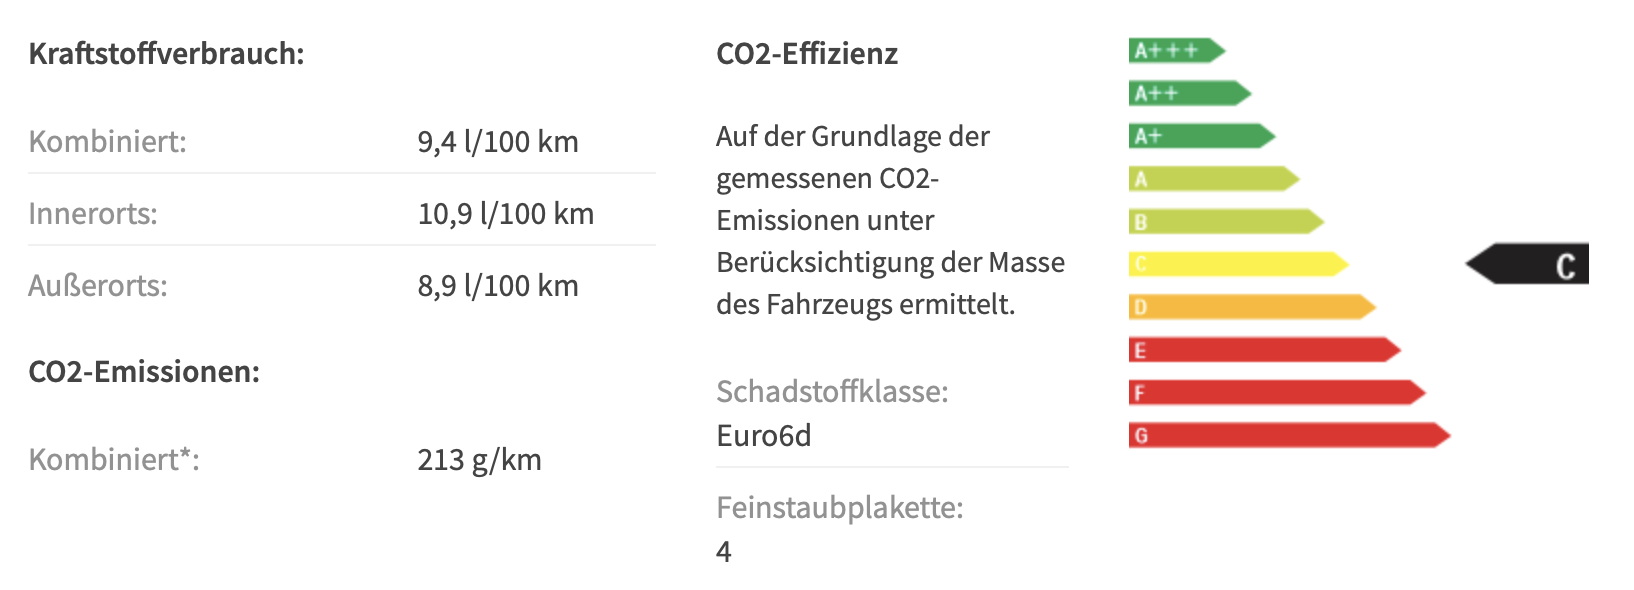This screenshot has width=1634, height=590.
Task: Click the Innerorts 10,9 l/100 km value
Action: coord(506,214)
